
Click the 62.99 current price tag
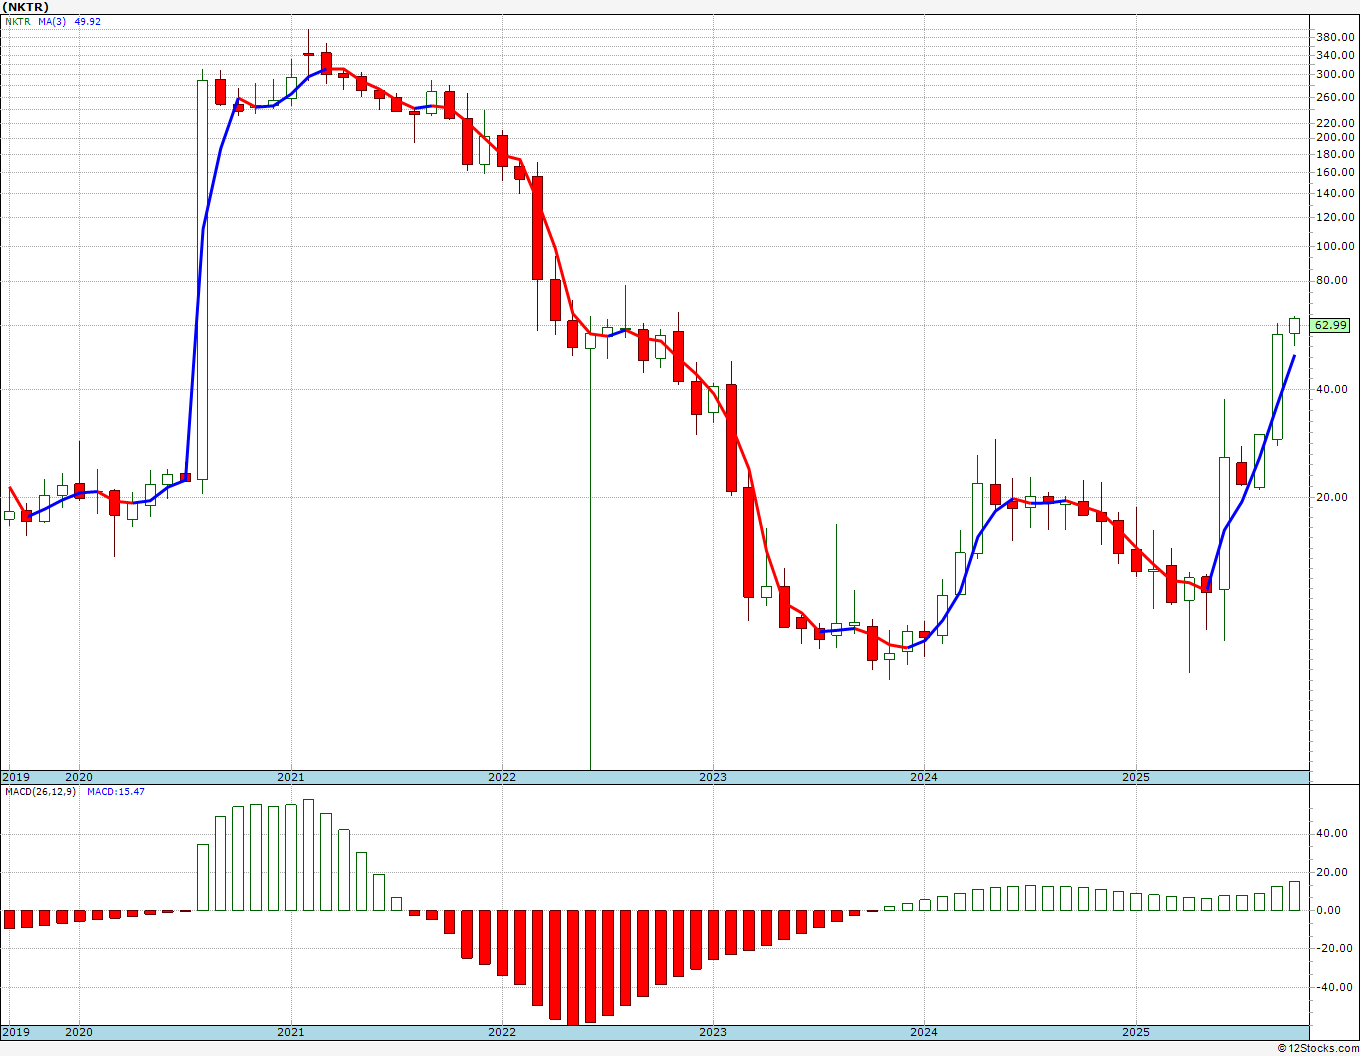point(1330,325)
